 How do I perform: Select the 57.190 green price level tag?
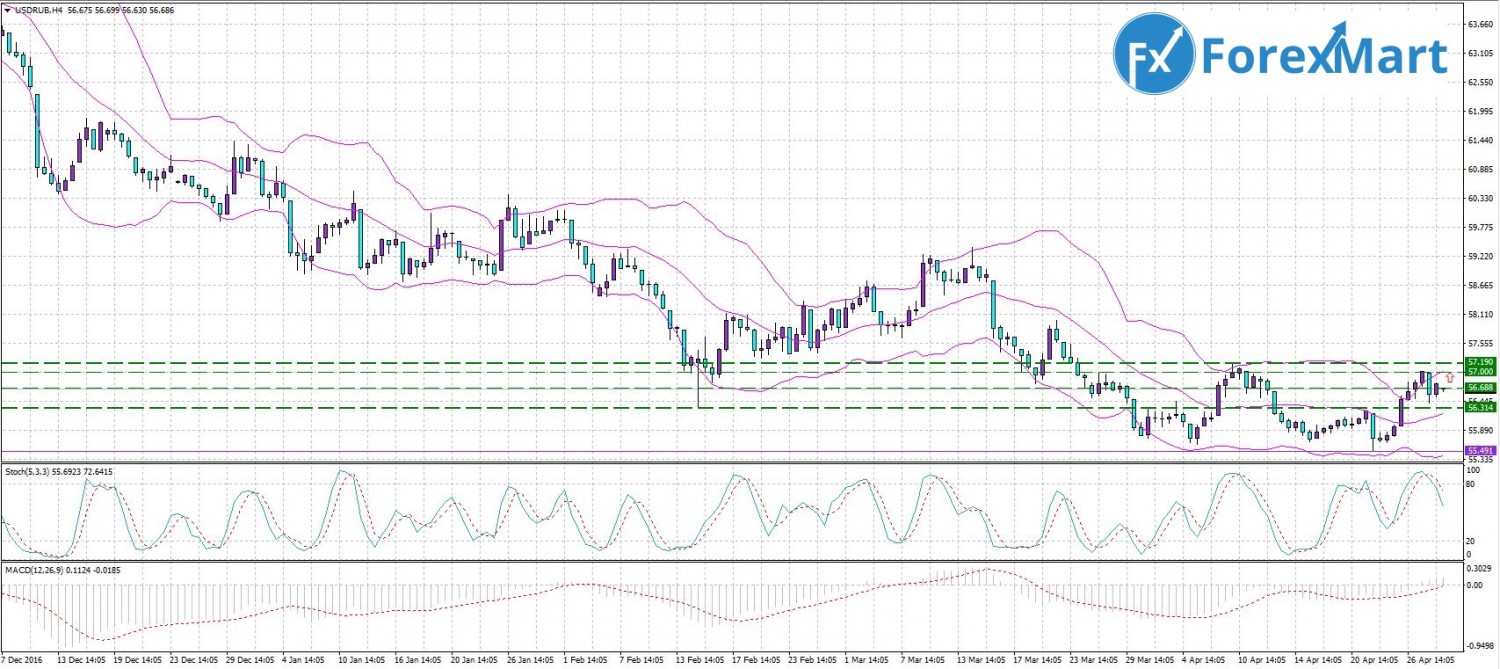[x=1479, y=361]
